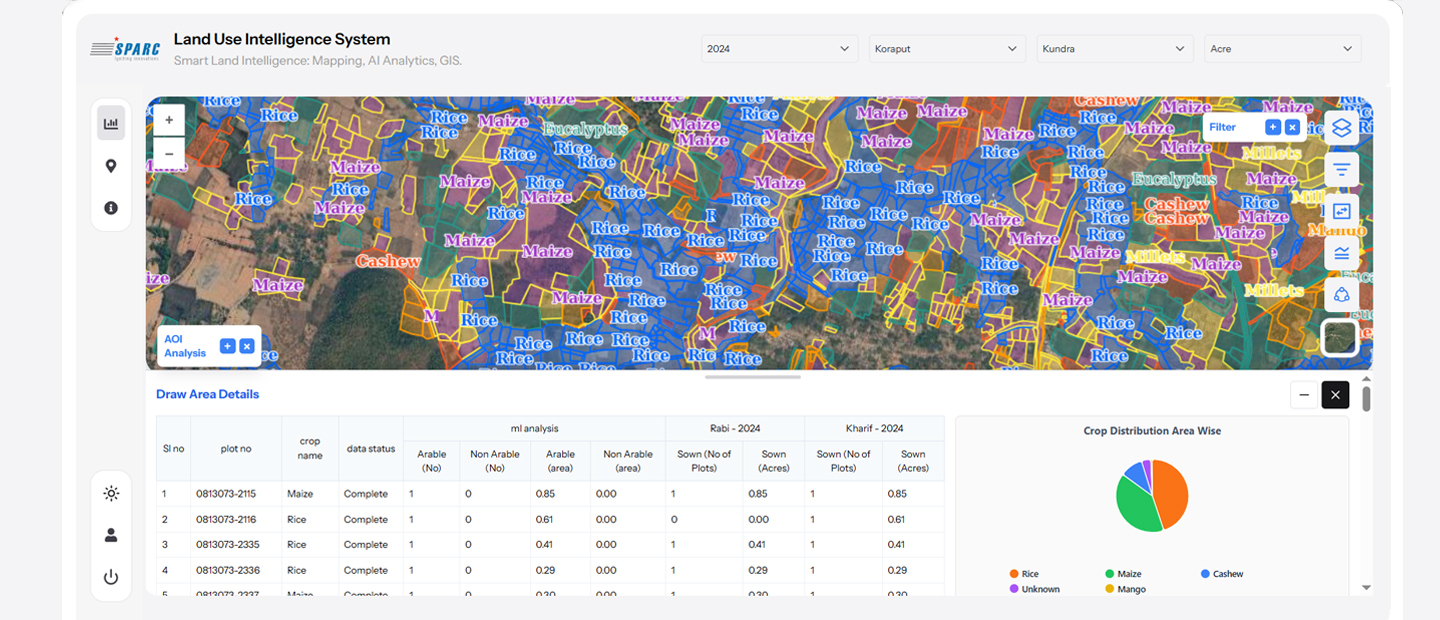Open the info sidebar icon

tap(111, 208)
